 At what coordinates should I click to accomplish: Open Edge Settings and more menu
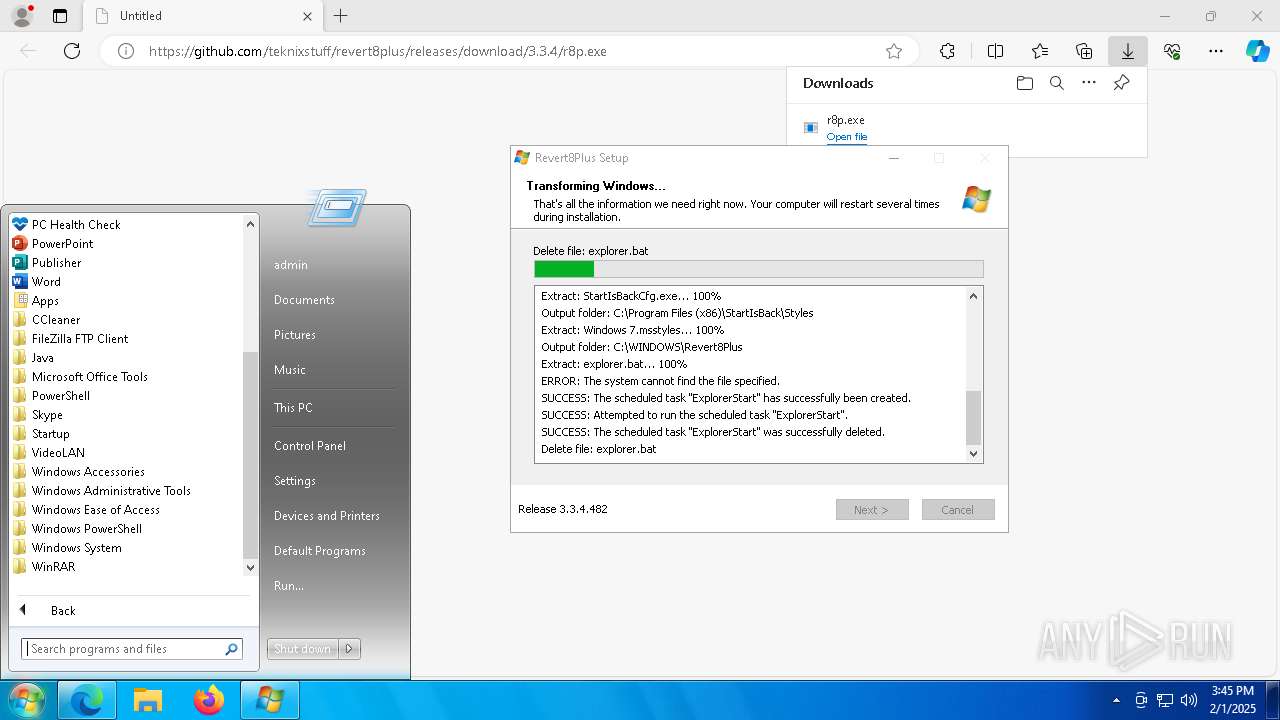(x=1216, y=51)
